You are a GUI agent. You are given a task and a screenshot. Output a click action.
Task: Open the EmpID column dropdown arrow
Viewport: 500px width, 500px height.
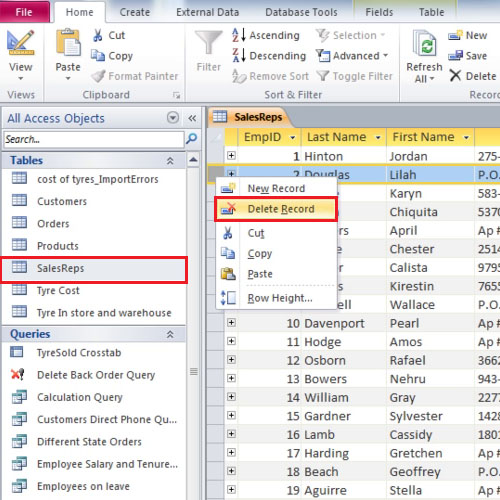click(x=293, y=137)
